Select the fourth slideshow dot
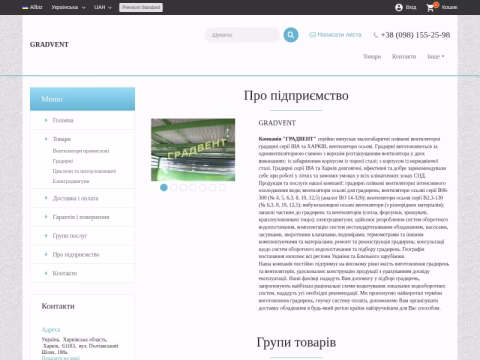 (193, 188)
